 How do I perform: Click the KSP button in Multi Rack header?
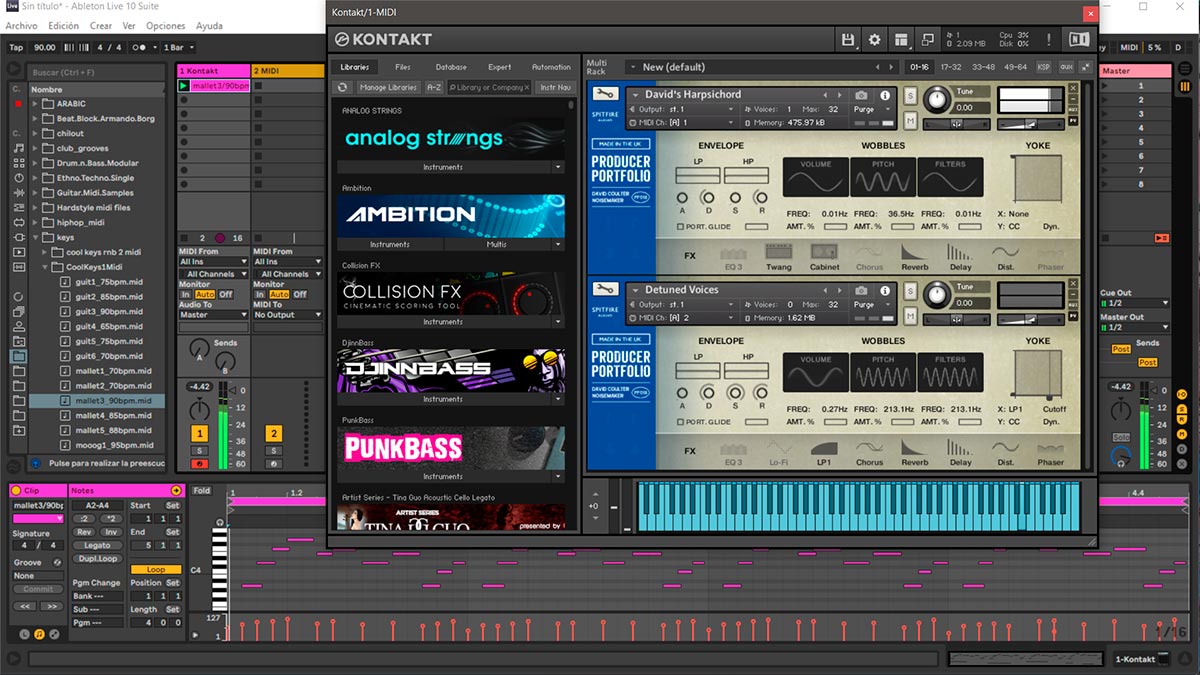pos(1044,67)
